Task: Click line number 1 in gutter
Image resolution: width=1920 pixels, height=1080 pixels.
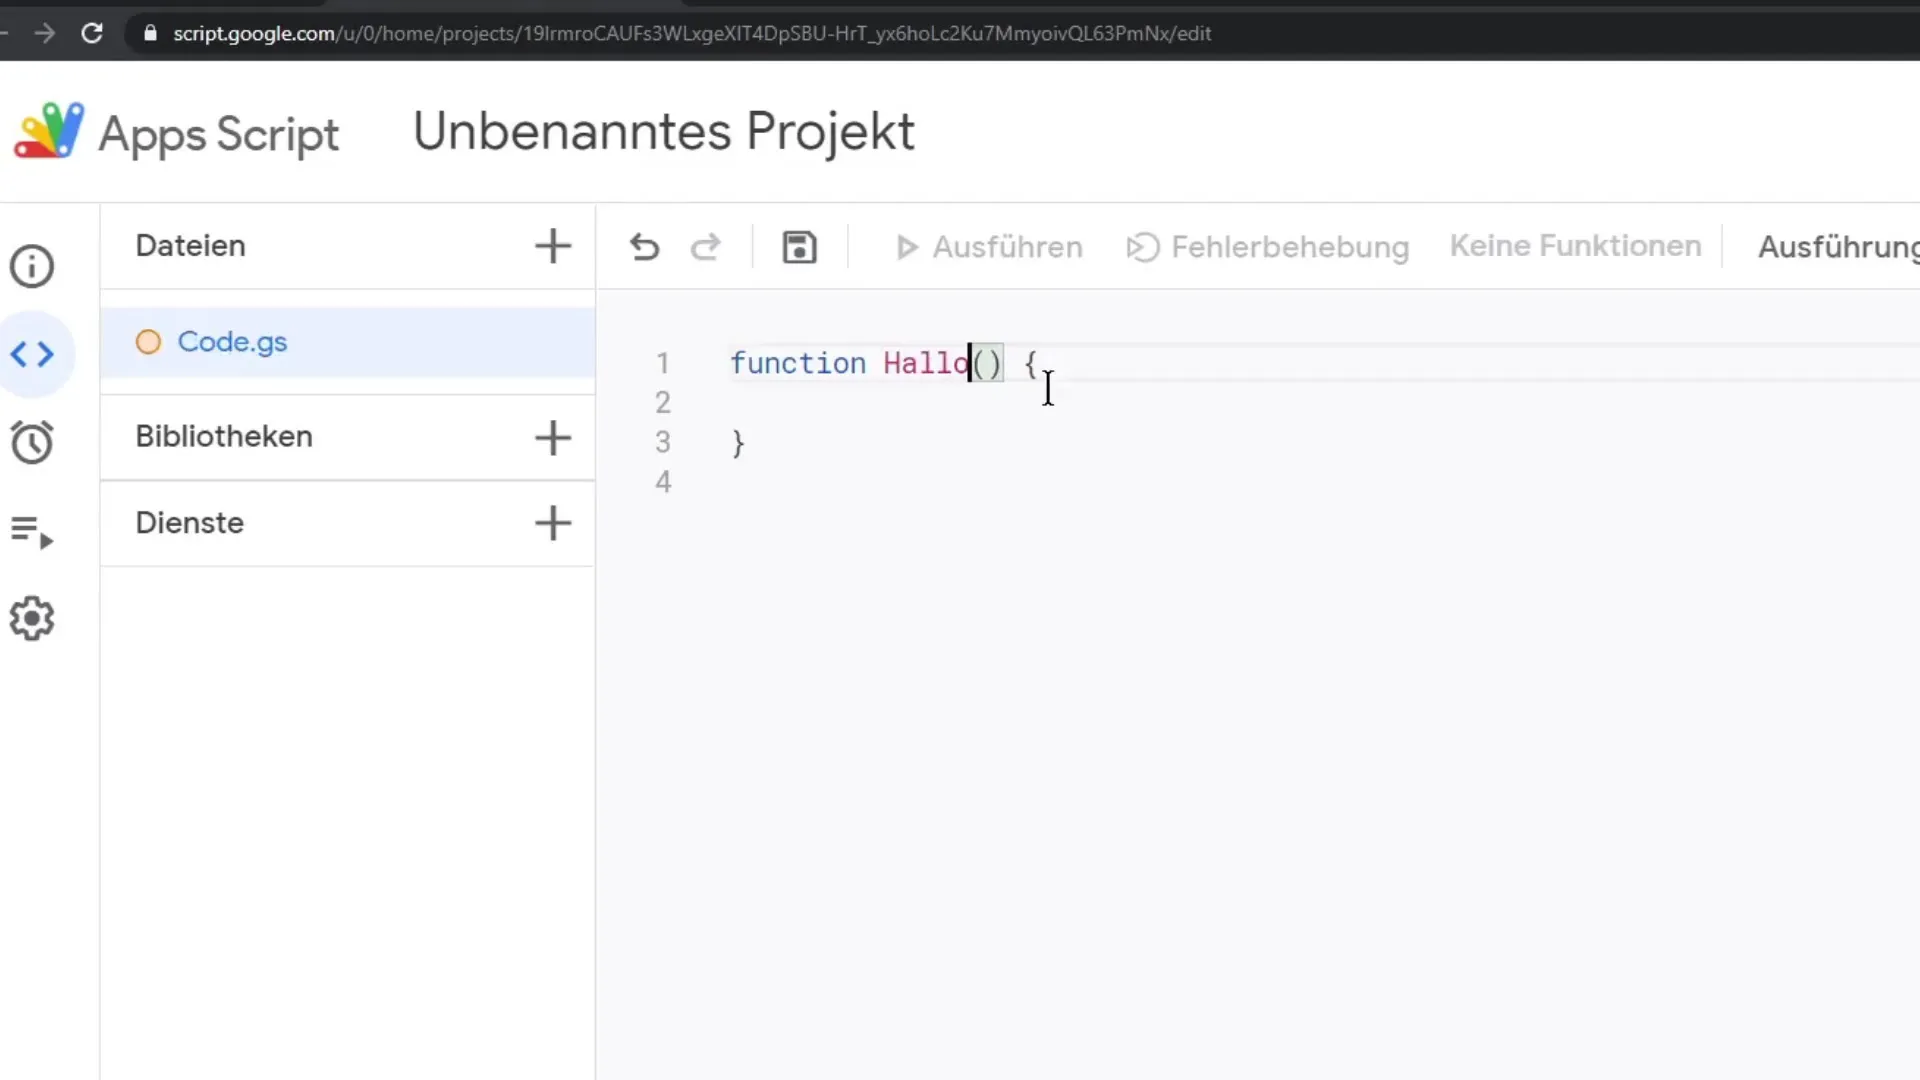Action: pos(663,363)
